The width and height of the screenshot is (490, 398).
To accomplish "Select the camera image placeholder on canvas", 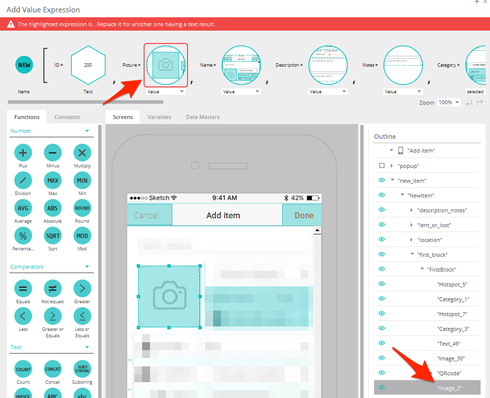I will (x=169, y=296).
